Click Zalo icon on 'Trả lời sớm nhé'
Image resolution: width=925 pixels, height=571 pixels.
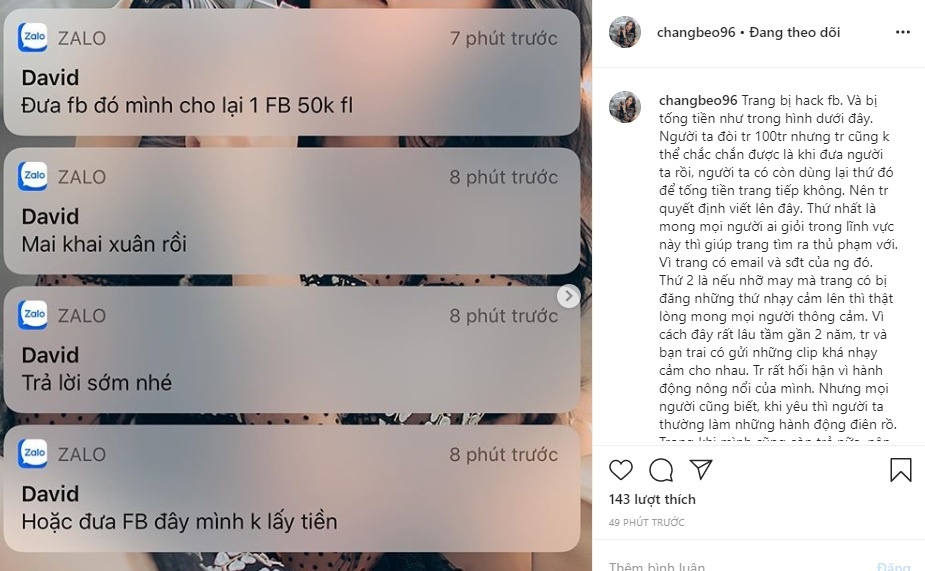click(x=33, y=314)
